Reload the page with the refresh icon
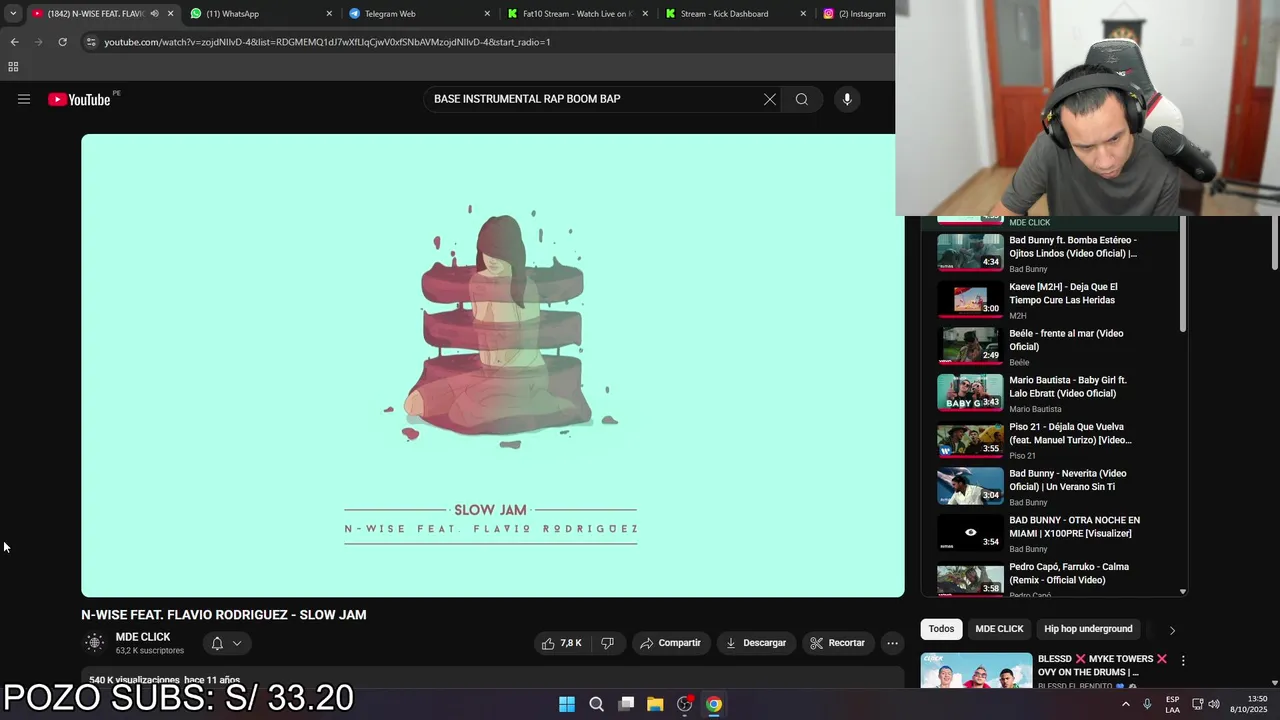 pos(62,42)
